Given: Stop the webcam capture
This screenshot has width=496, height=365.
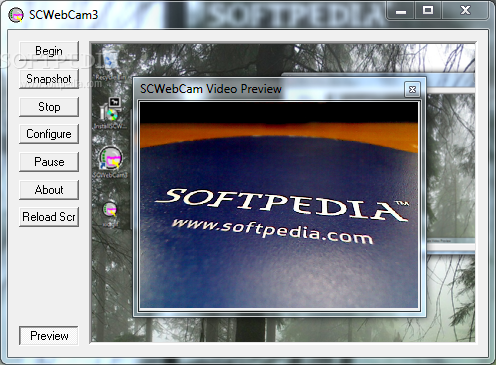Looking at the screenshot, I should (49, 107).
